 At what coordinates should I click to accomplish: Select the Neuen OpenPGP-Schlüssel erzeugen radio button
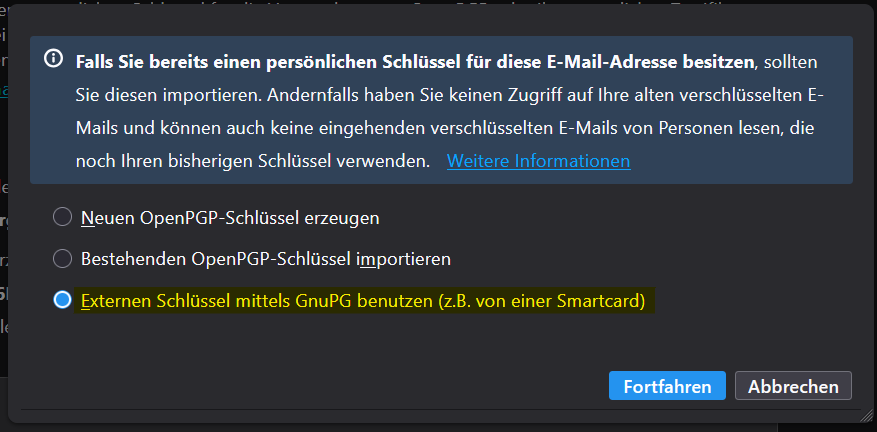pos(63,217)
